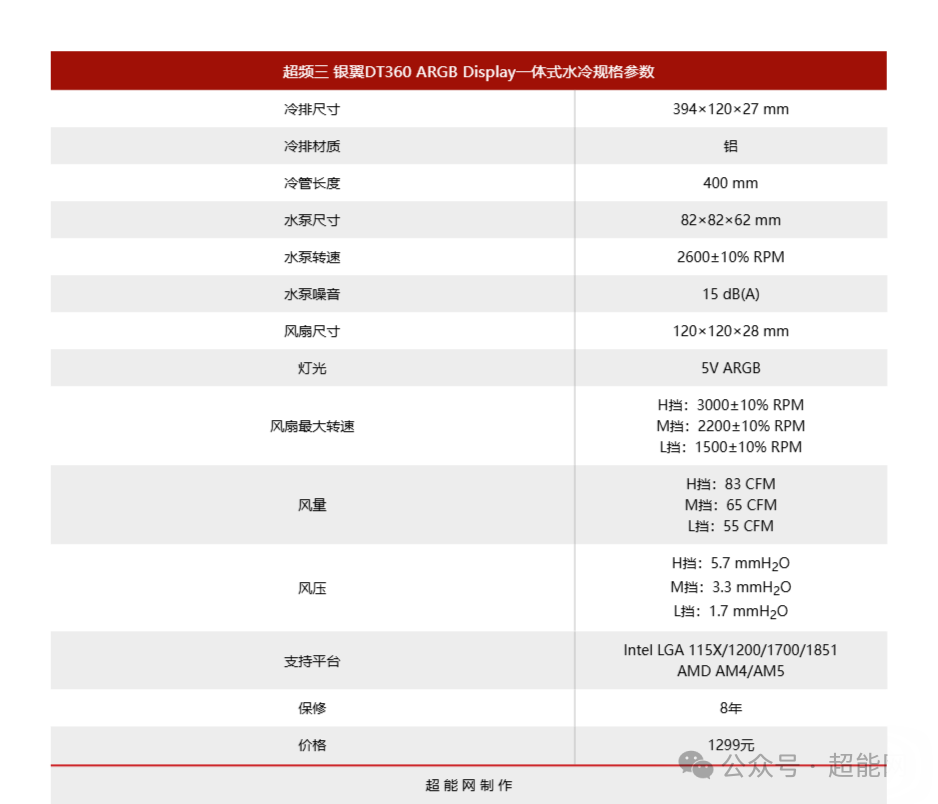
Task: Click the 120×120×28 mm value
Action: (x=730, y=331)
